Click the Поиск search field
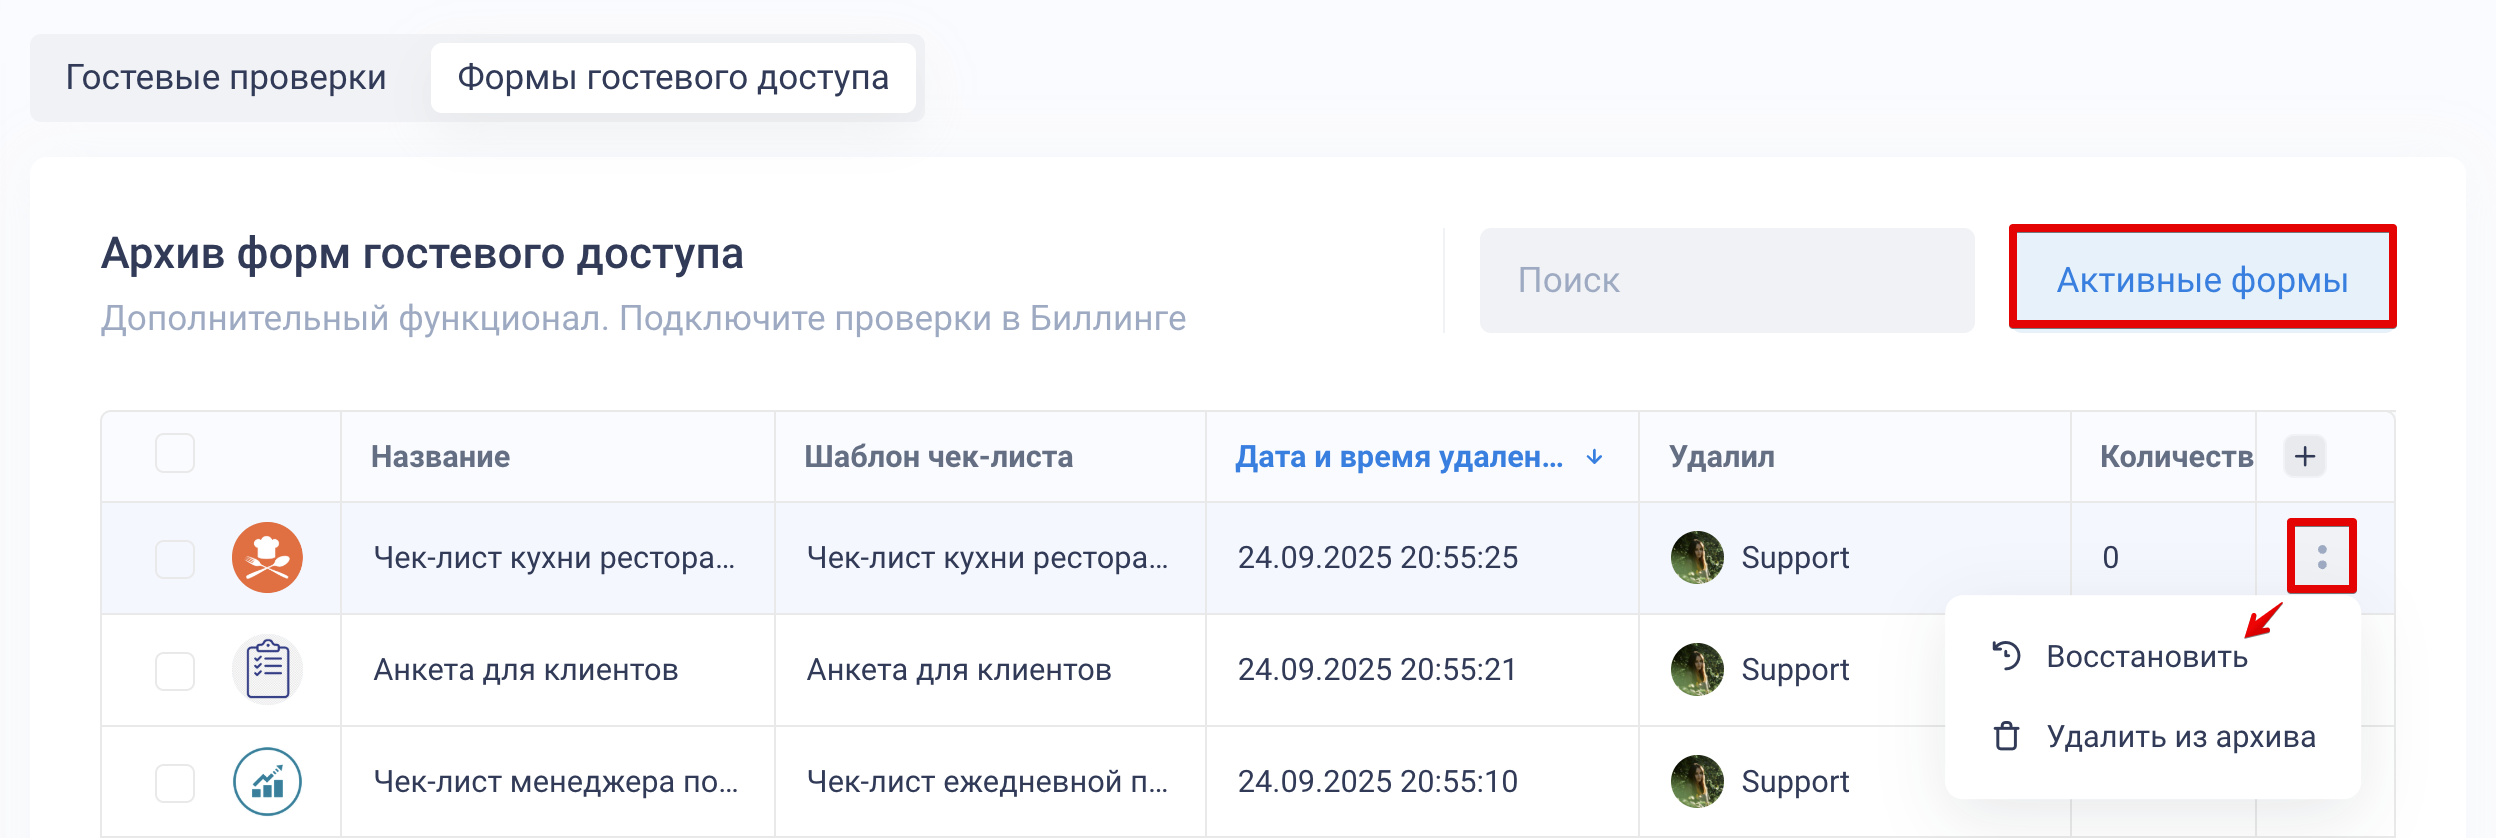The height and width of the screenshot is (838, 2496). pos(1726,280)
